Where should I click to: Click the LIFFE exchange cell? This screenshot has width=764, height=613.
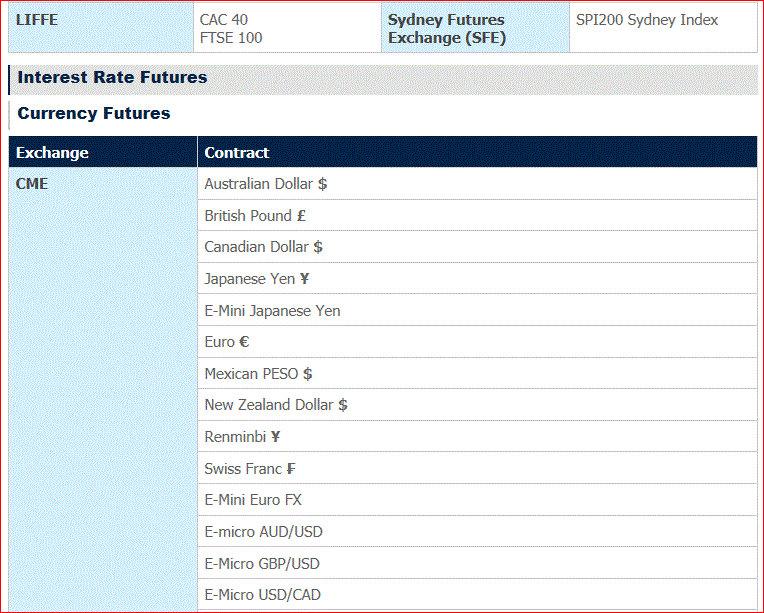101,27
